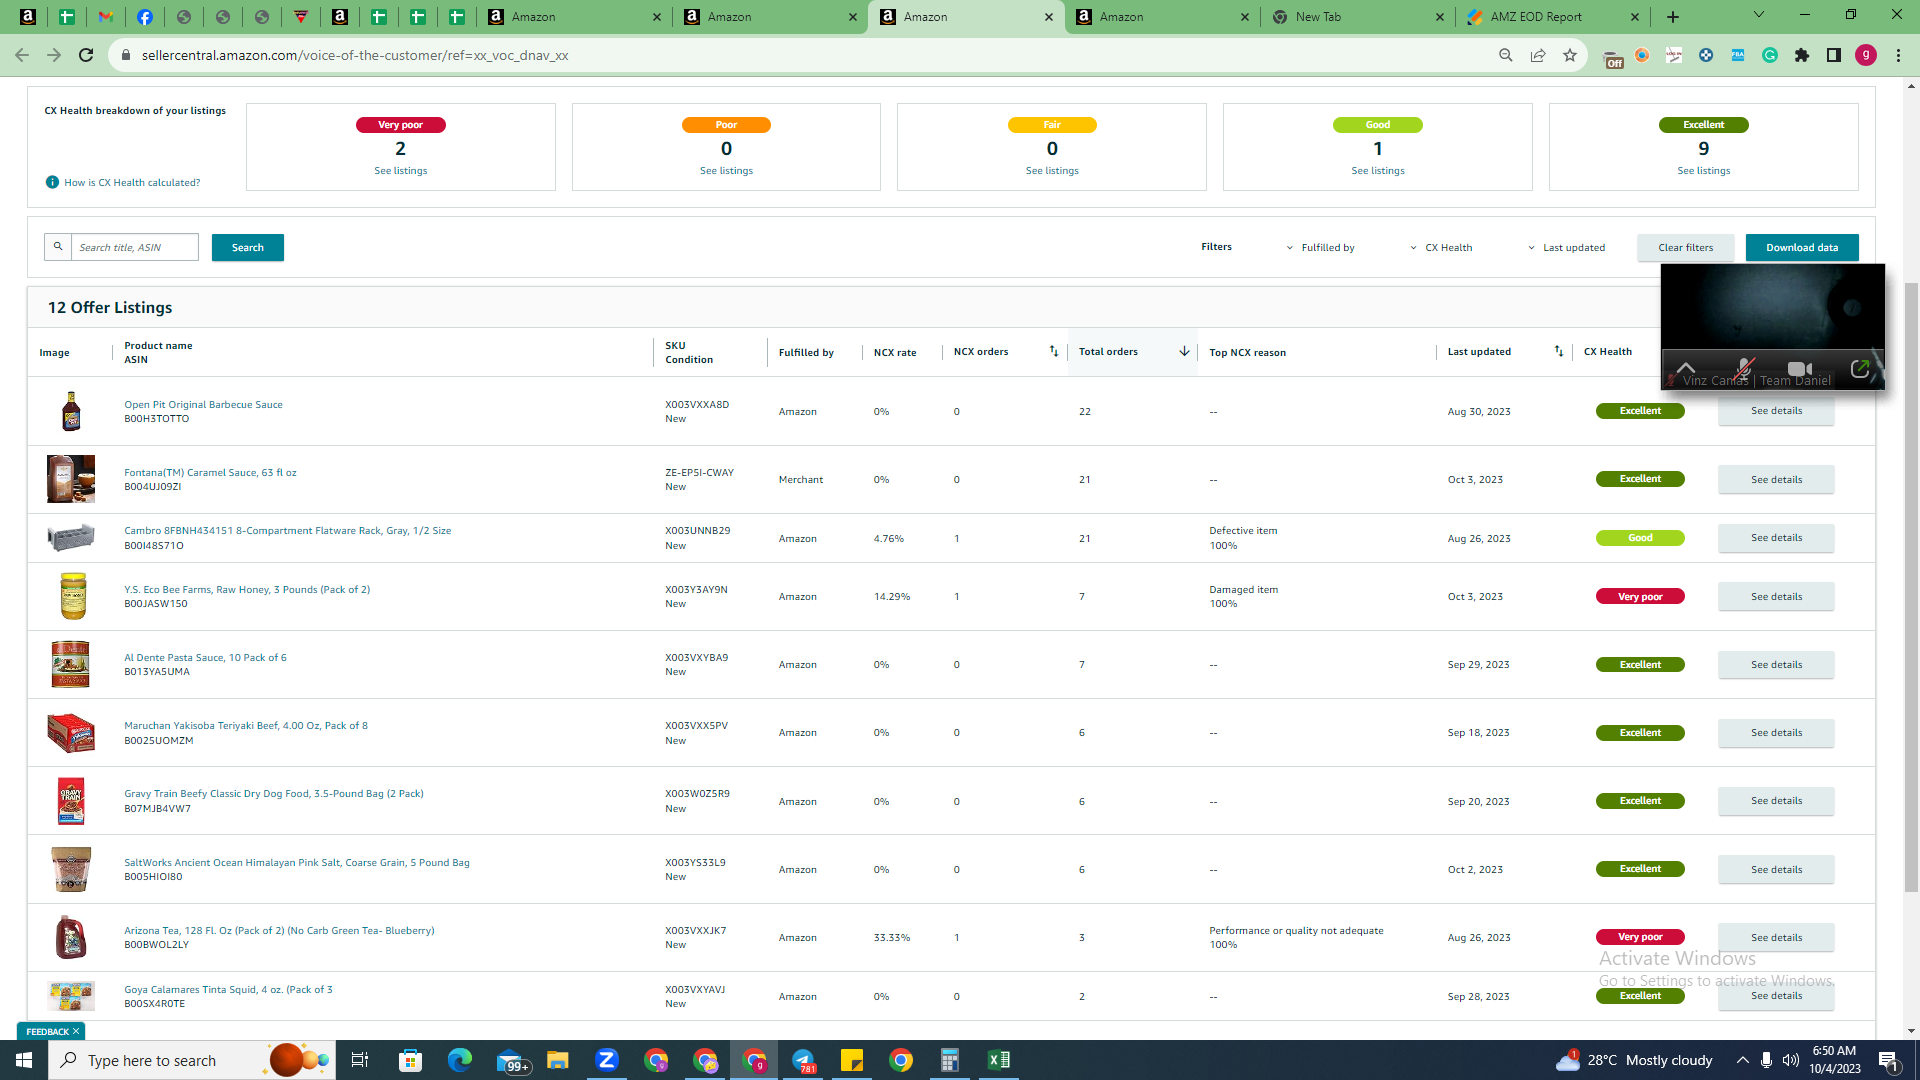The width and height of the screenshot is (1920, 1080).
Task: See details for Al Dente Pasta Sauce
Action: coord(1776,665)
